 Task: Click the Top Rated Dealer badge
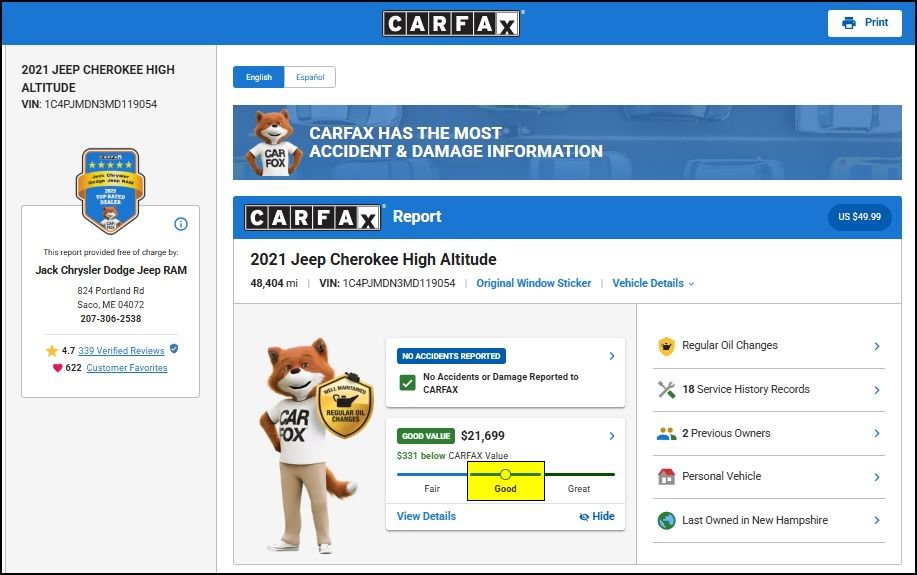[x=111, y=191]
